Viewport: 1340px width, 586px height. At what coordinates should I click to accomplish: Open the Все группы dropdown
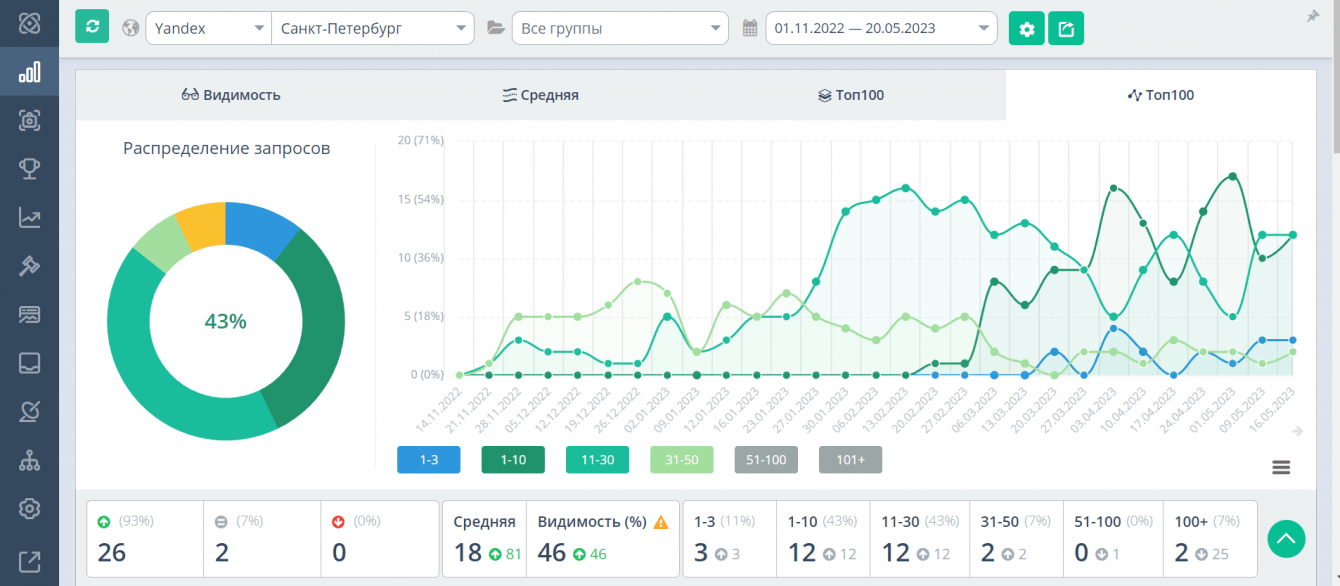(x=620, y=28)
